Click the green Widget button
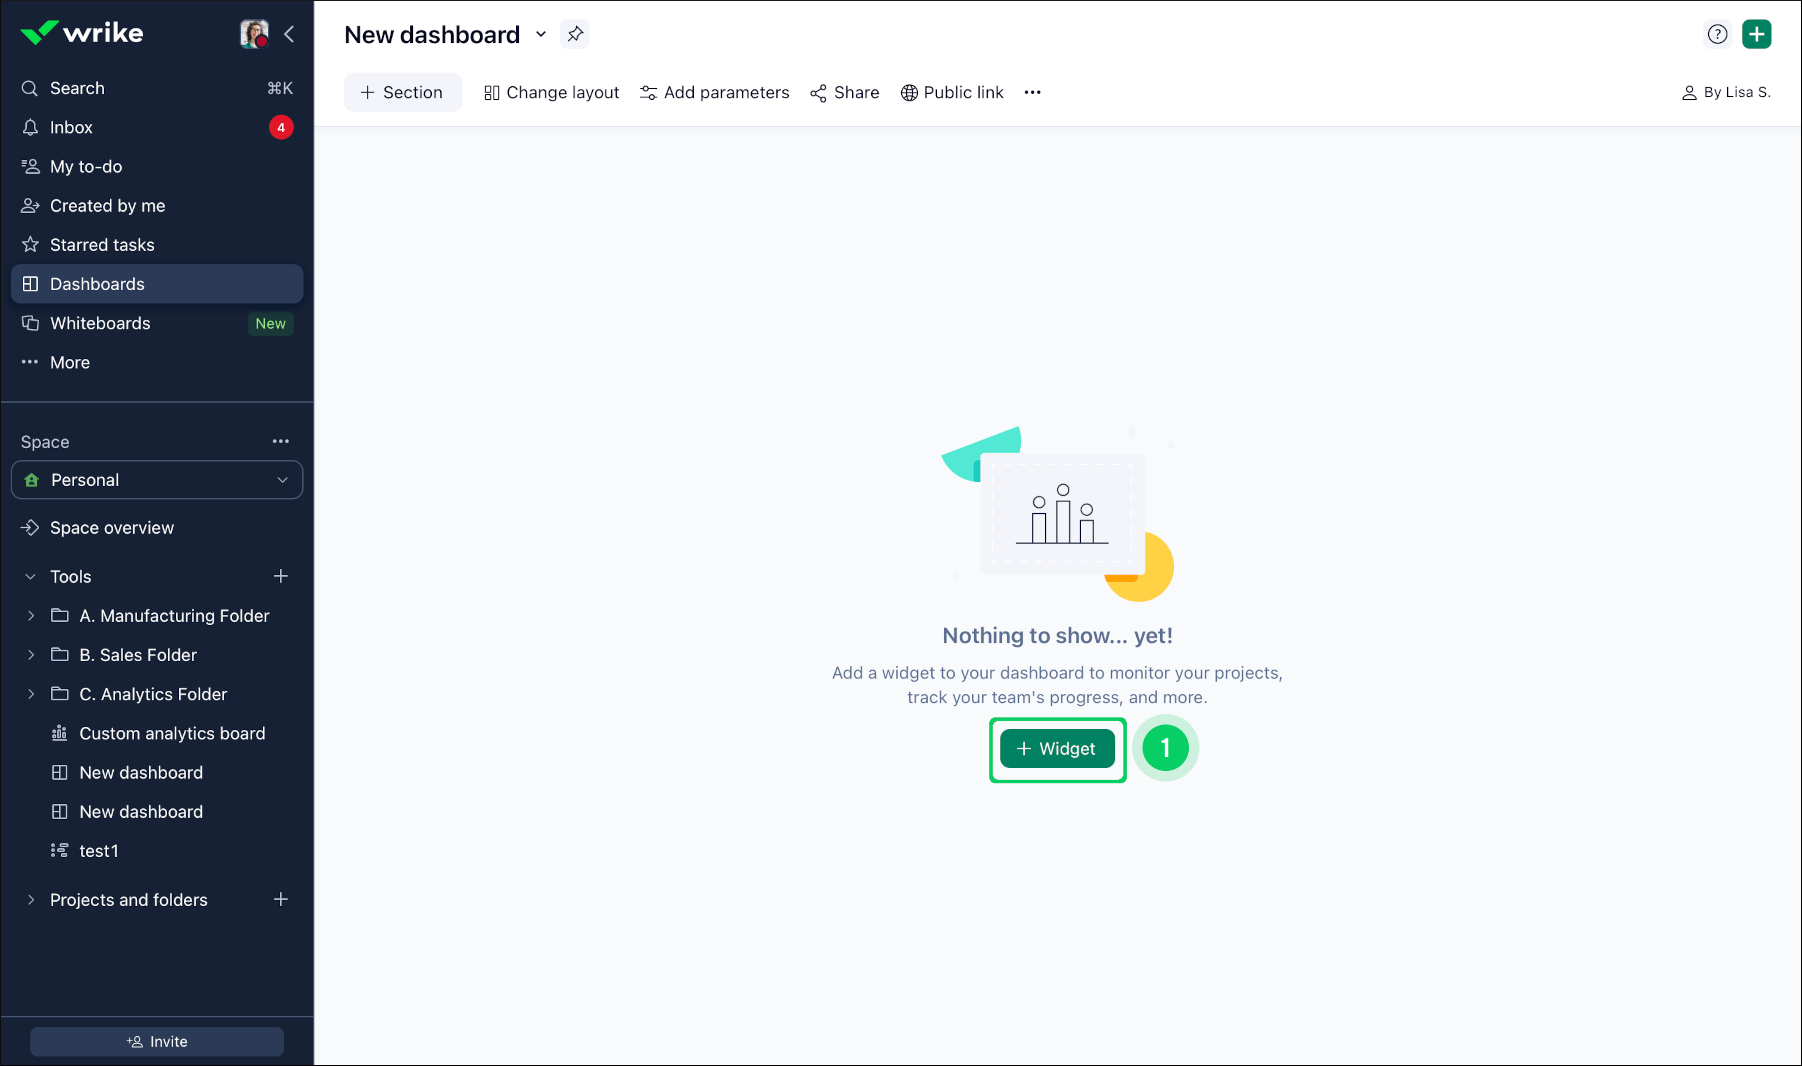The width and height of the screenshot is (1802, 1066). point(1057,749)
